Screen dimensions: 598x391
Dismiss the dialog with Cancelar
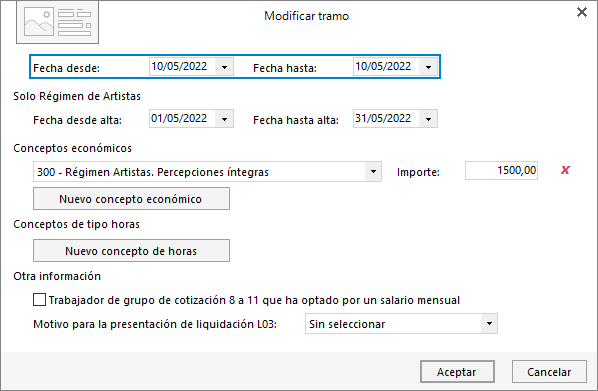point(549,372)
